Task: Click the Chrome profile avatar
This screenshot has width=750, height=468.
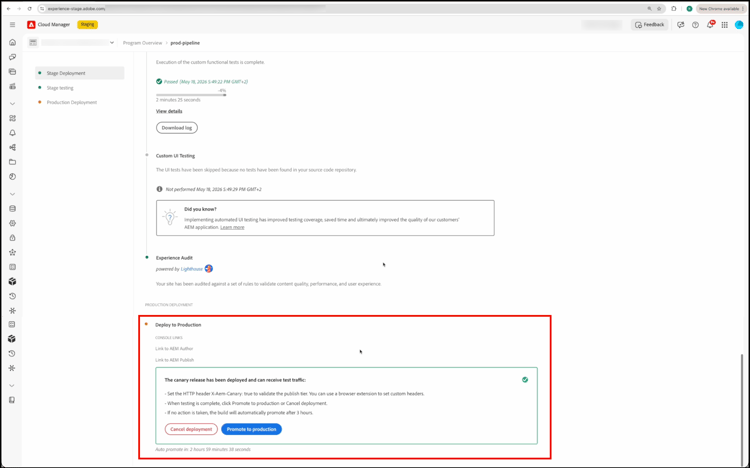Action: pyautogui.click(x=689, y=9)
